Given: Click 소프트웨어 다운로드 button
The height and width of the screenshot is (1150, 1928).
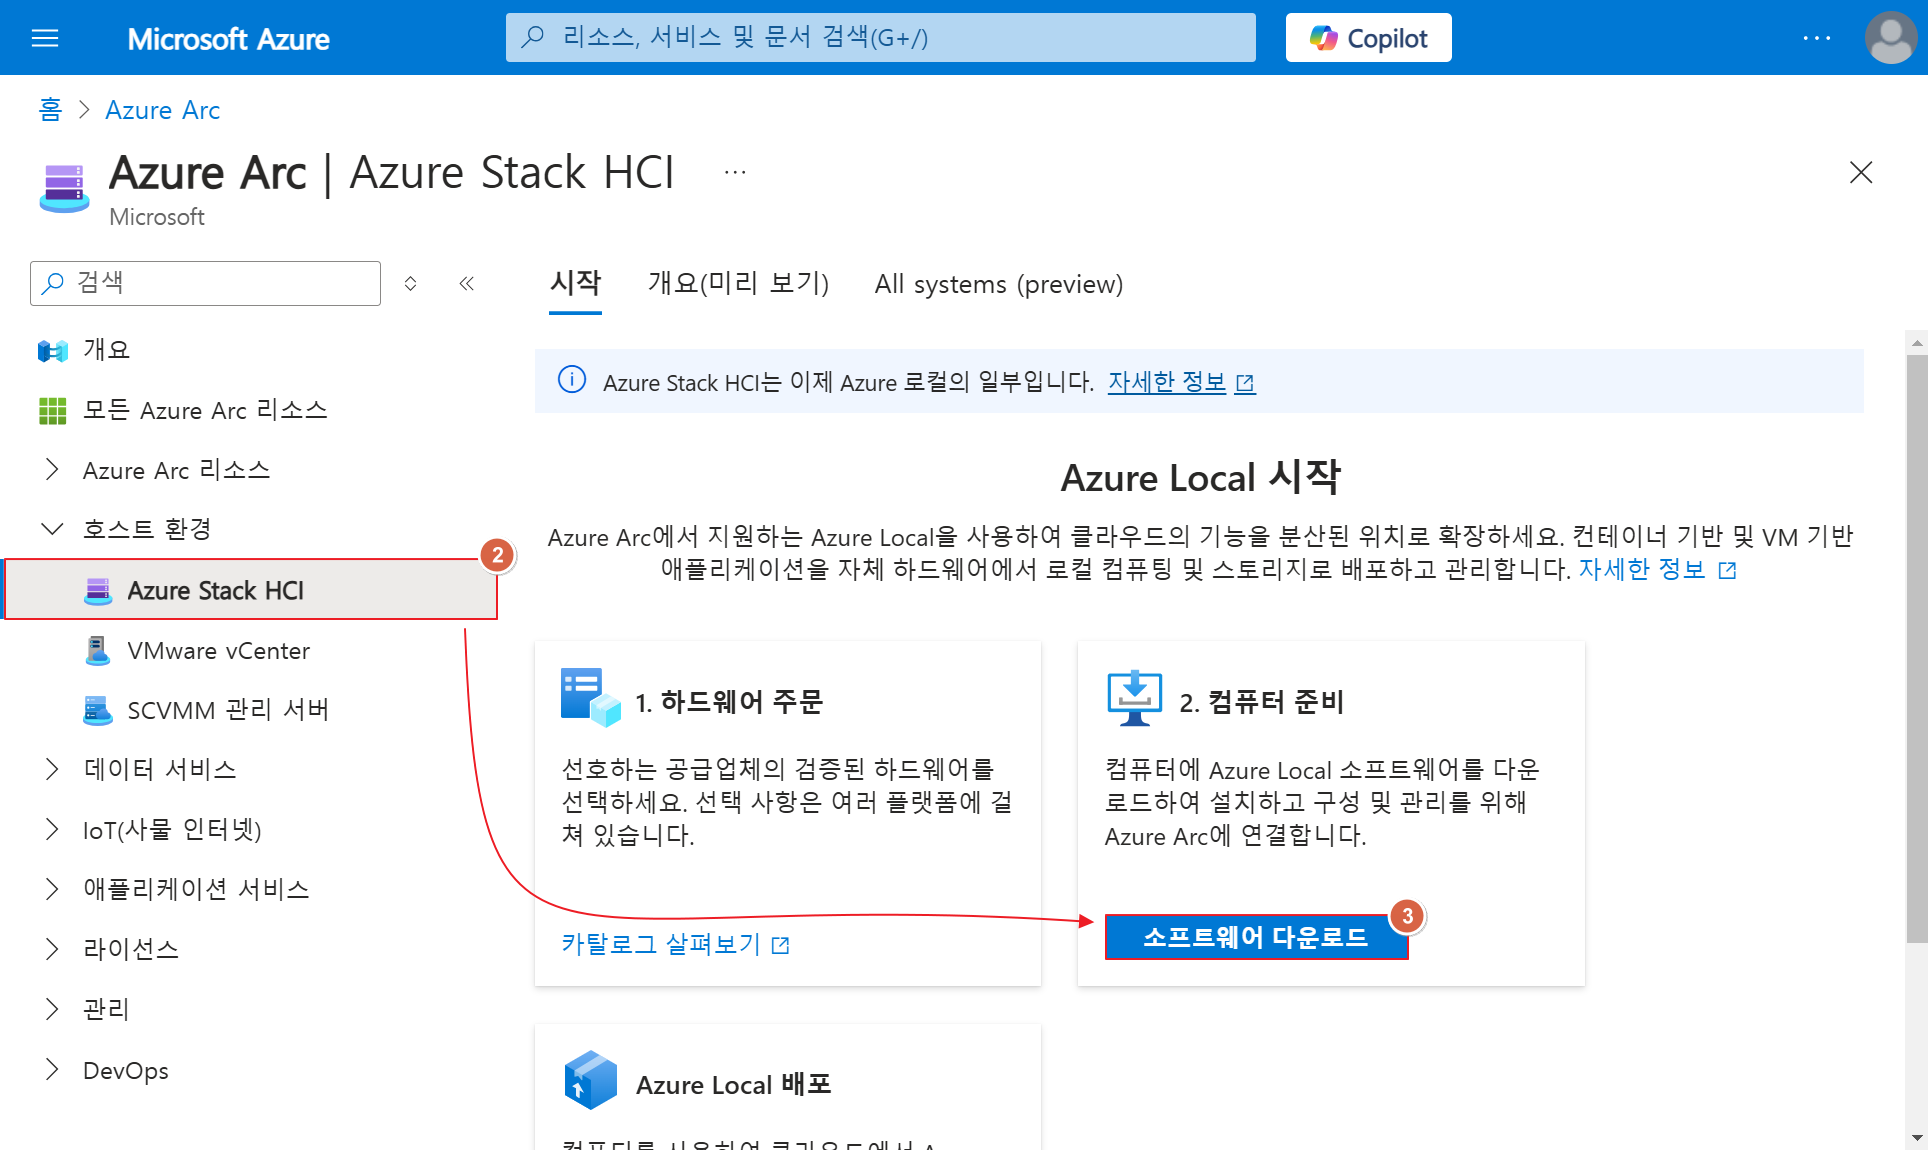Looking at the screenshot, I should [x=1256, y=937].
